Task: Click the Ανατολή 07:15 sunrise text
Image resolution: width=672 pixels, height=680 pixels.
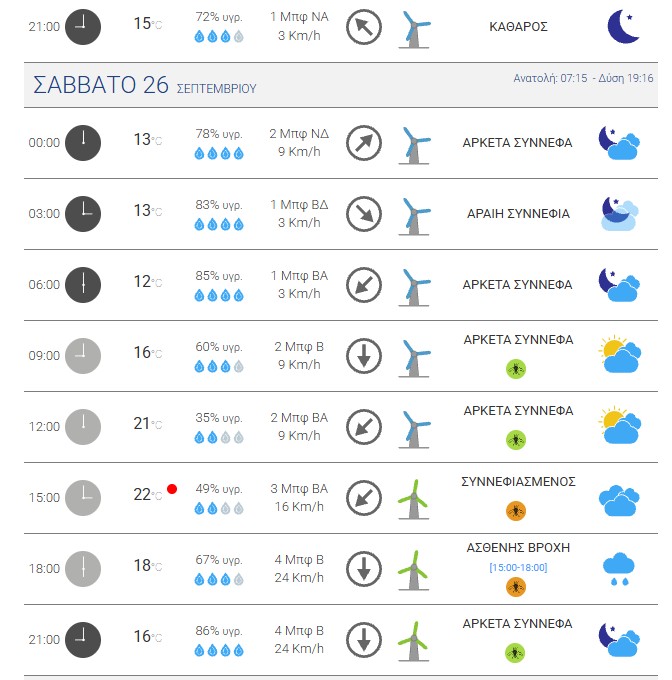Action: coord(550,78)
